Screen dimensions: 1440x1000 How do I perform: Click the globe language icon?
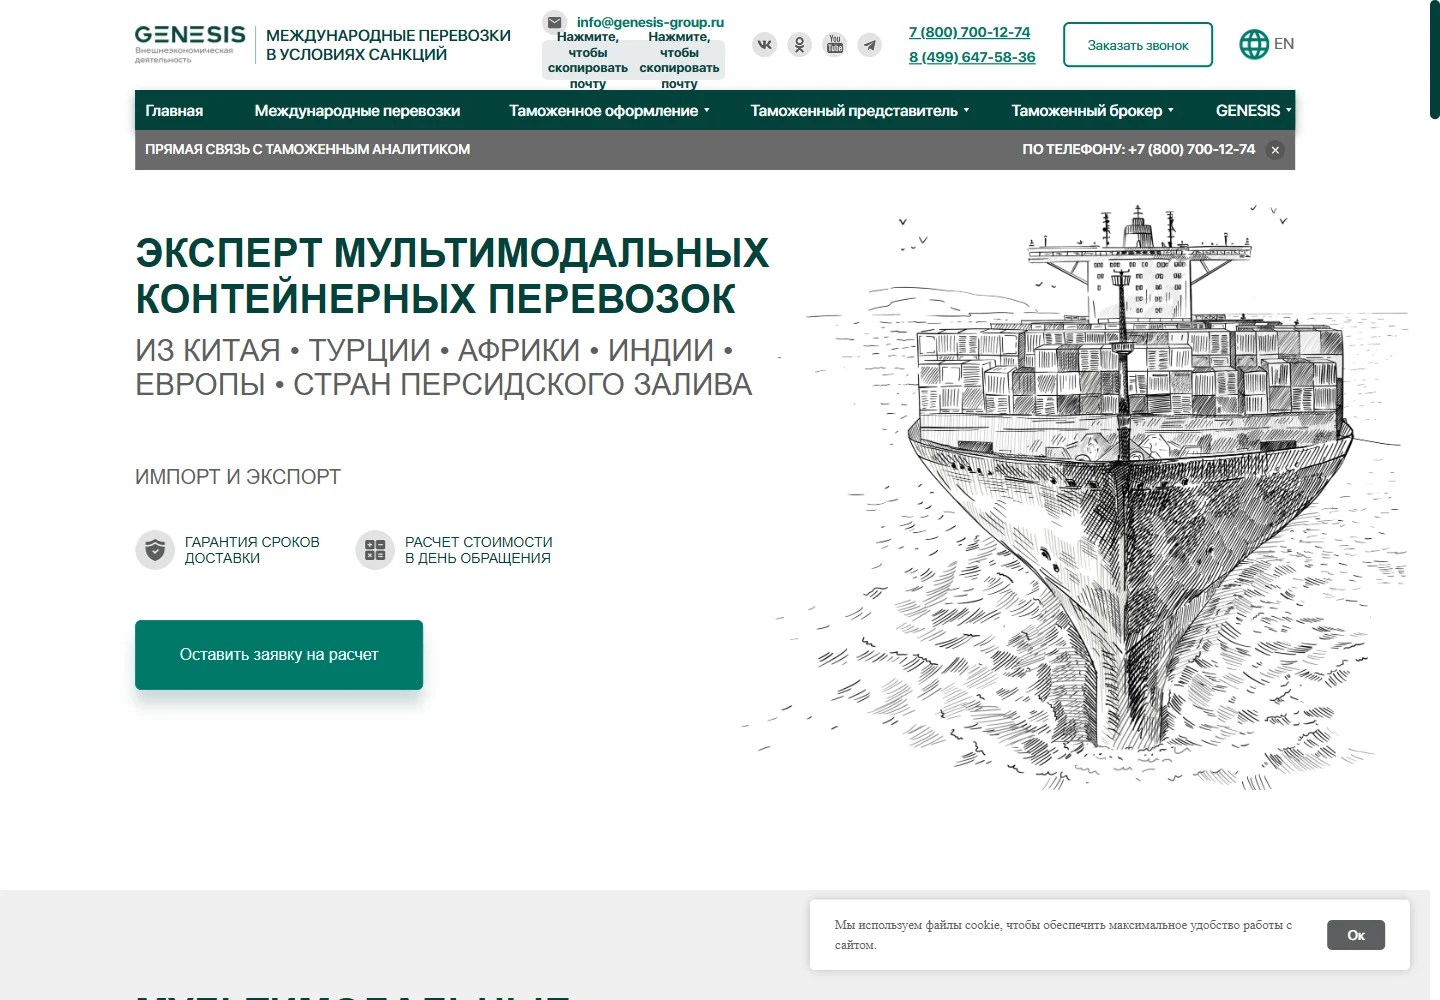1254,44
